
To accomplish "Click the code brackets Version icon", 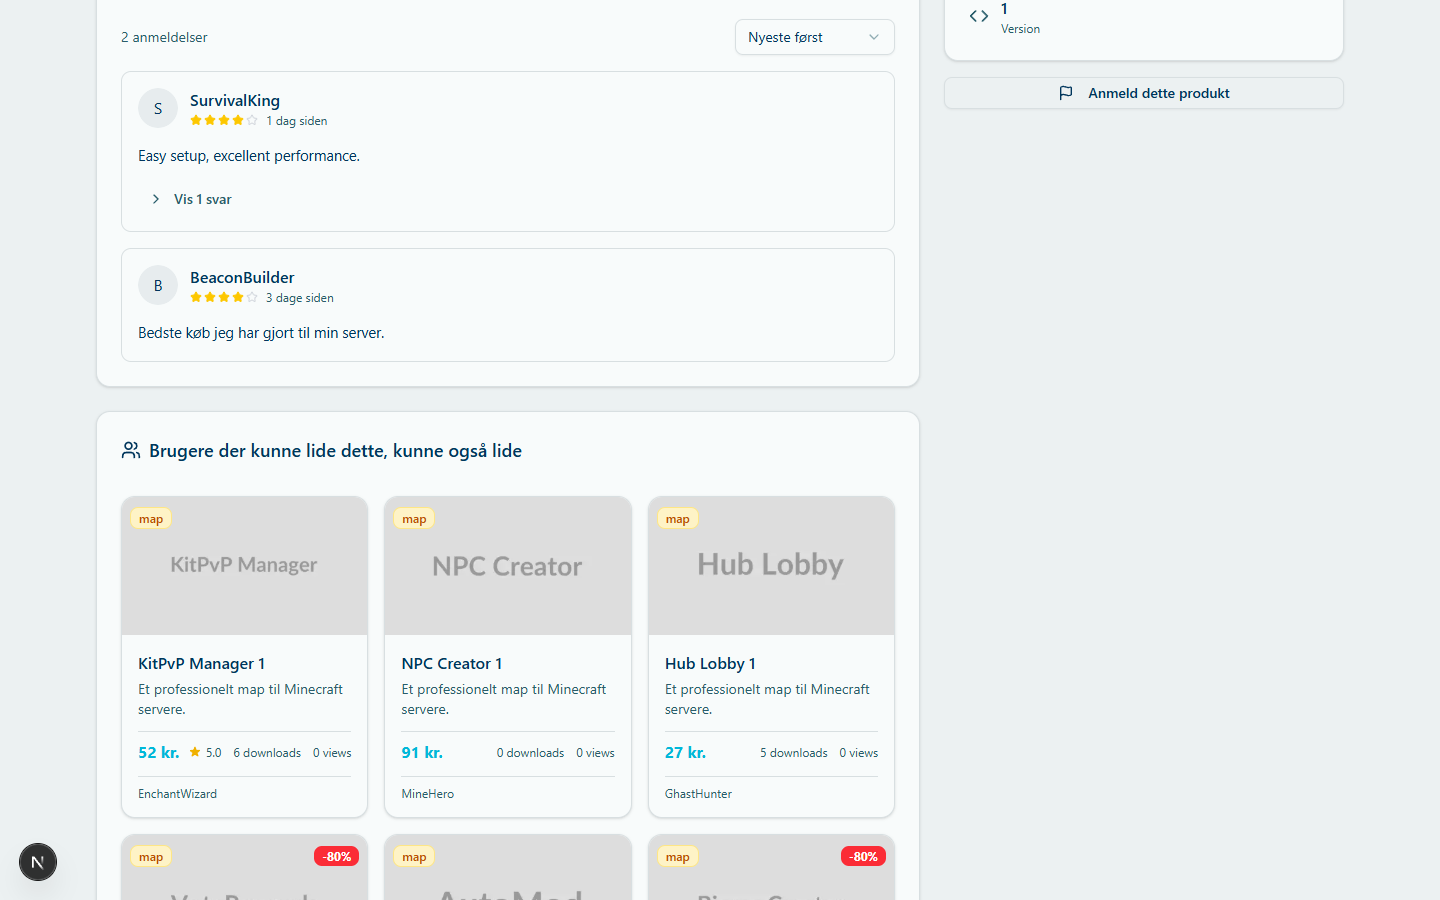I will pos(979,16).
